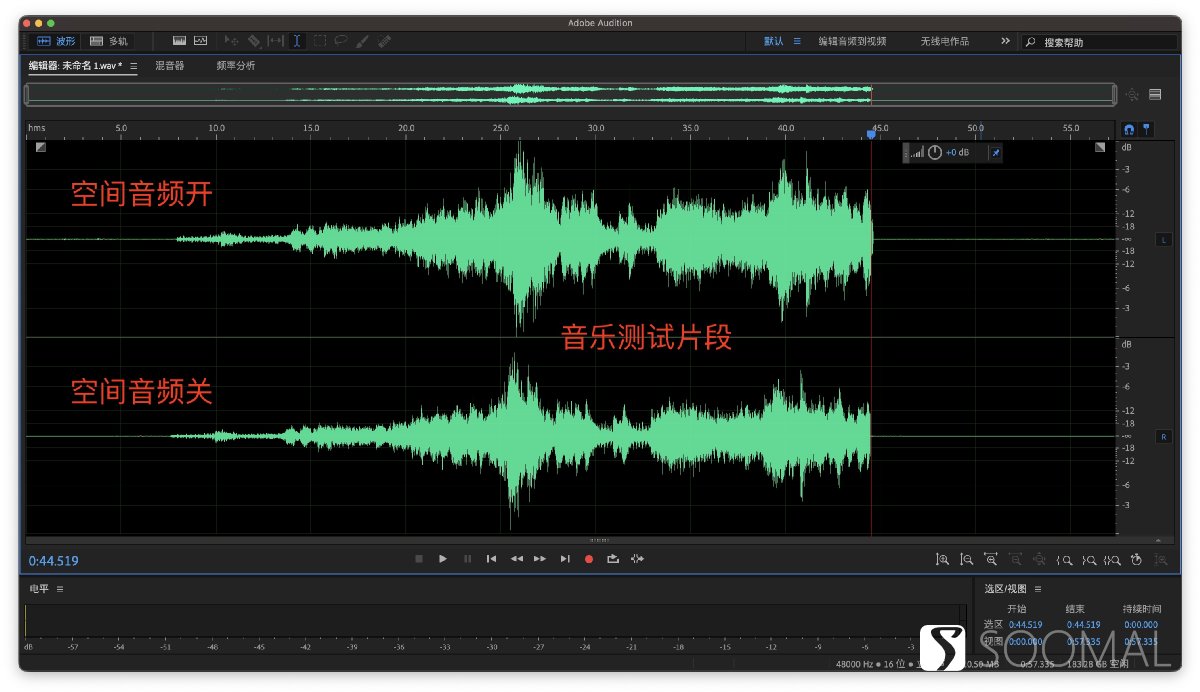This screenshot has height=692, width=1200.
Task: Switch to 多轨 multitrack view
Action: pyautogui.click(x=107, y=41)
